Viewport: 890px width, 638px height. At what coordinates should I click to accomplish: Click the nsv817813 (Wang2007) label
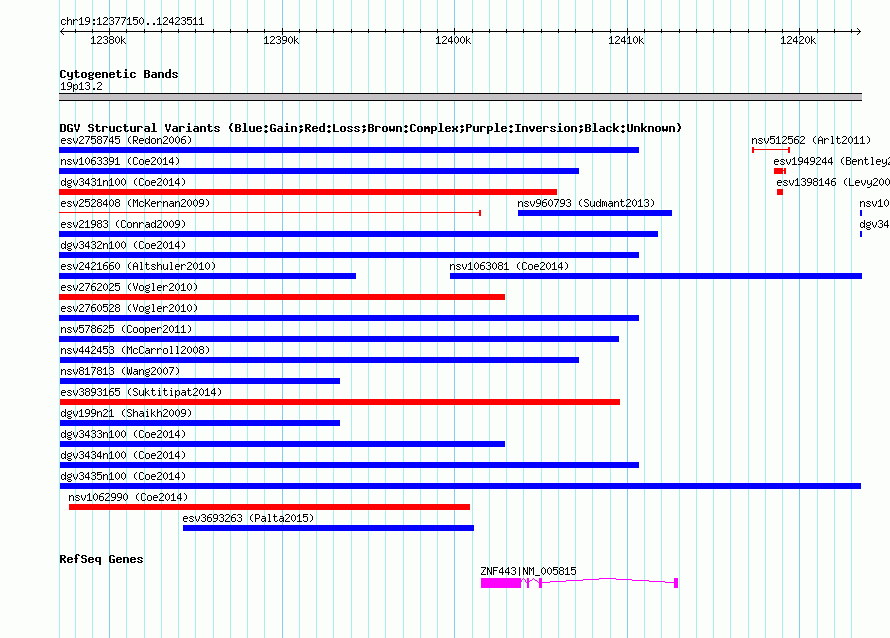coord(120,371)
